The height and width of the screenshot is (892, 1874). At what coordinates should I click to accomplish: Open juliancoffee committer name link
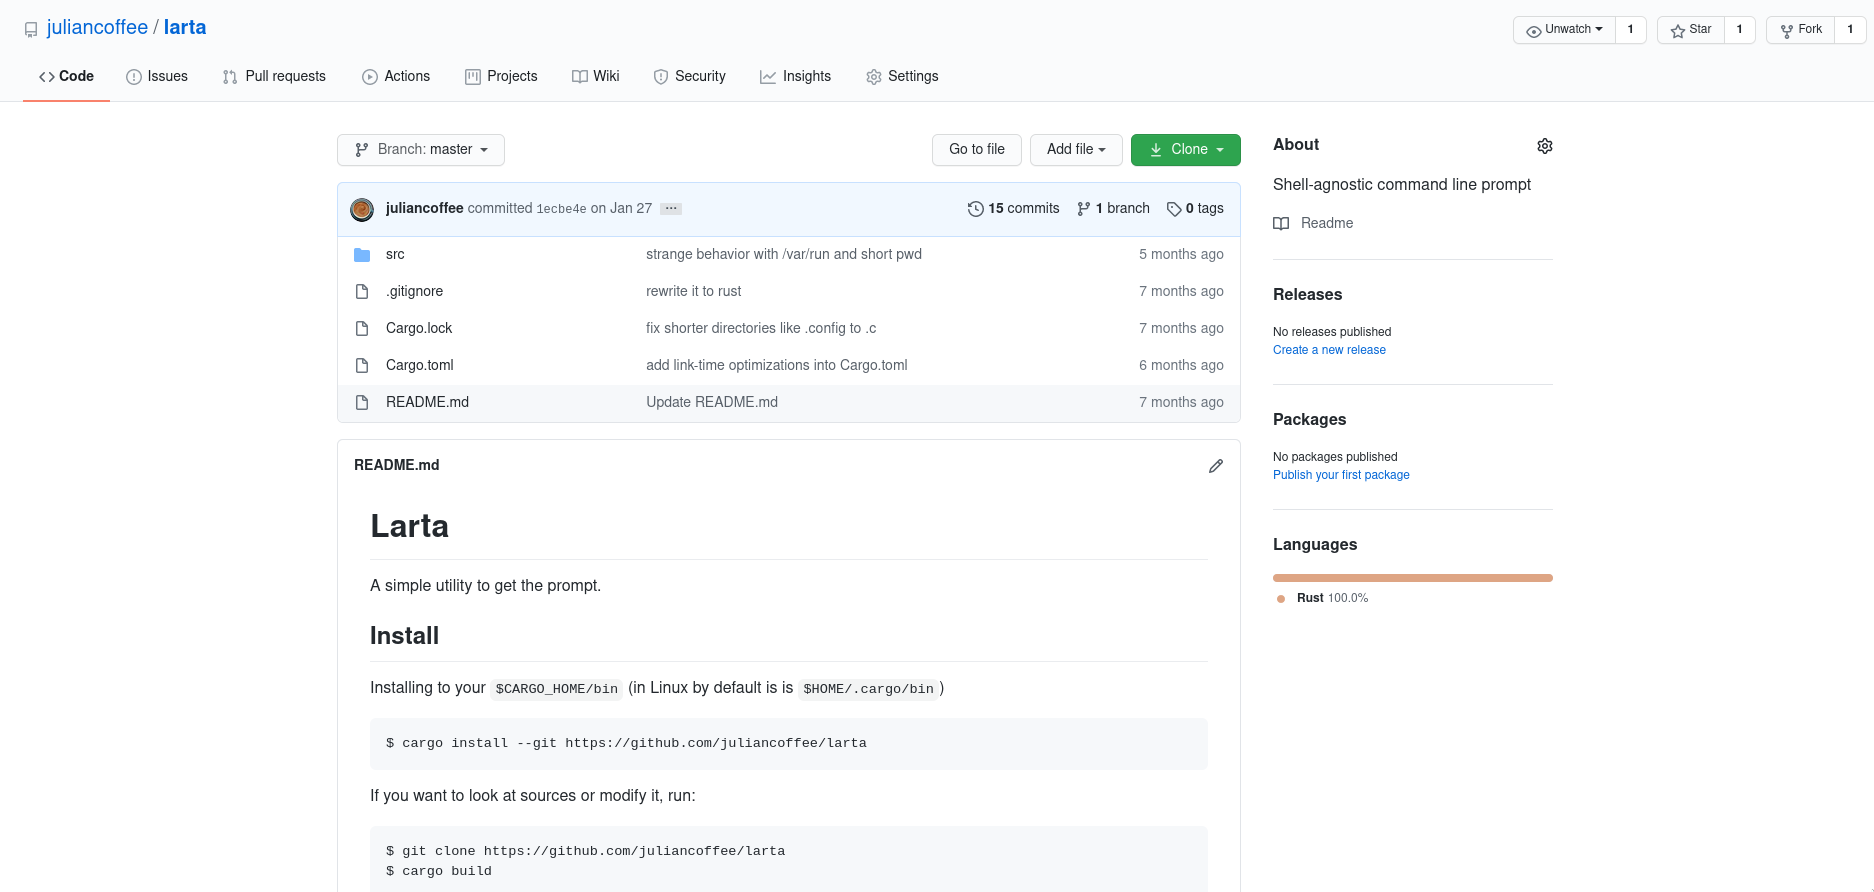pos(424,208)
